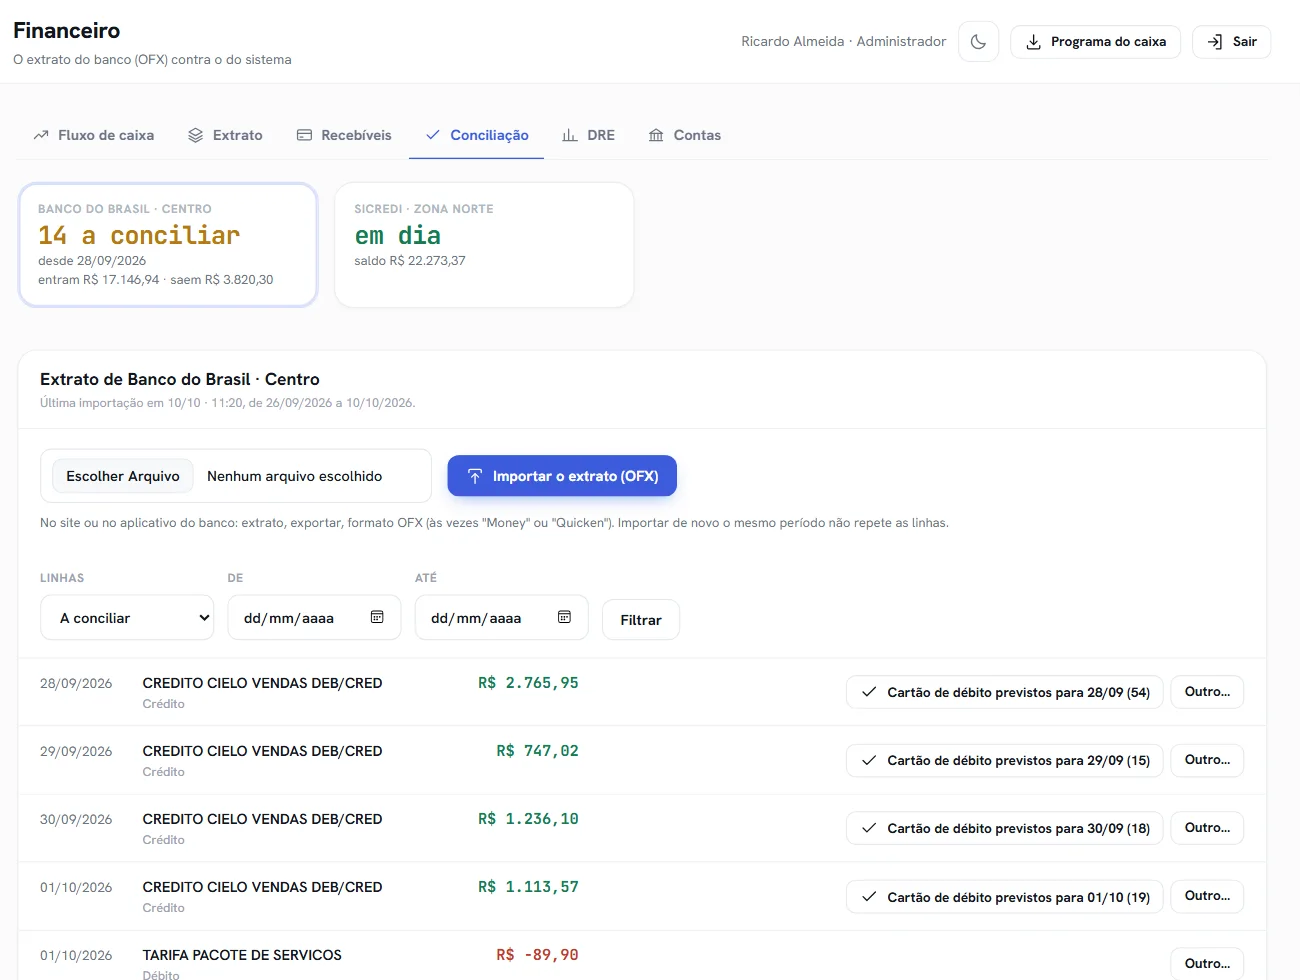Click the trend icon beside Fluxo de caixa
Viewport: 1300px width, 980px height.
click(41, 135)
